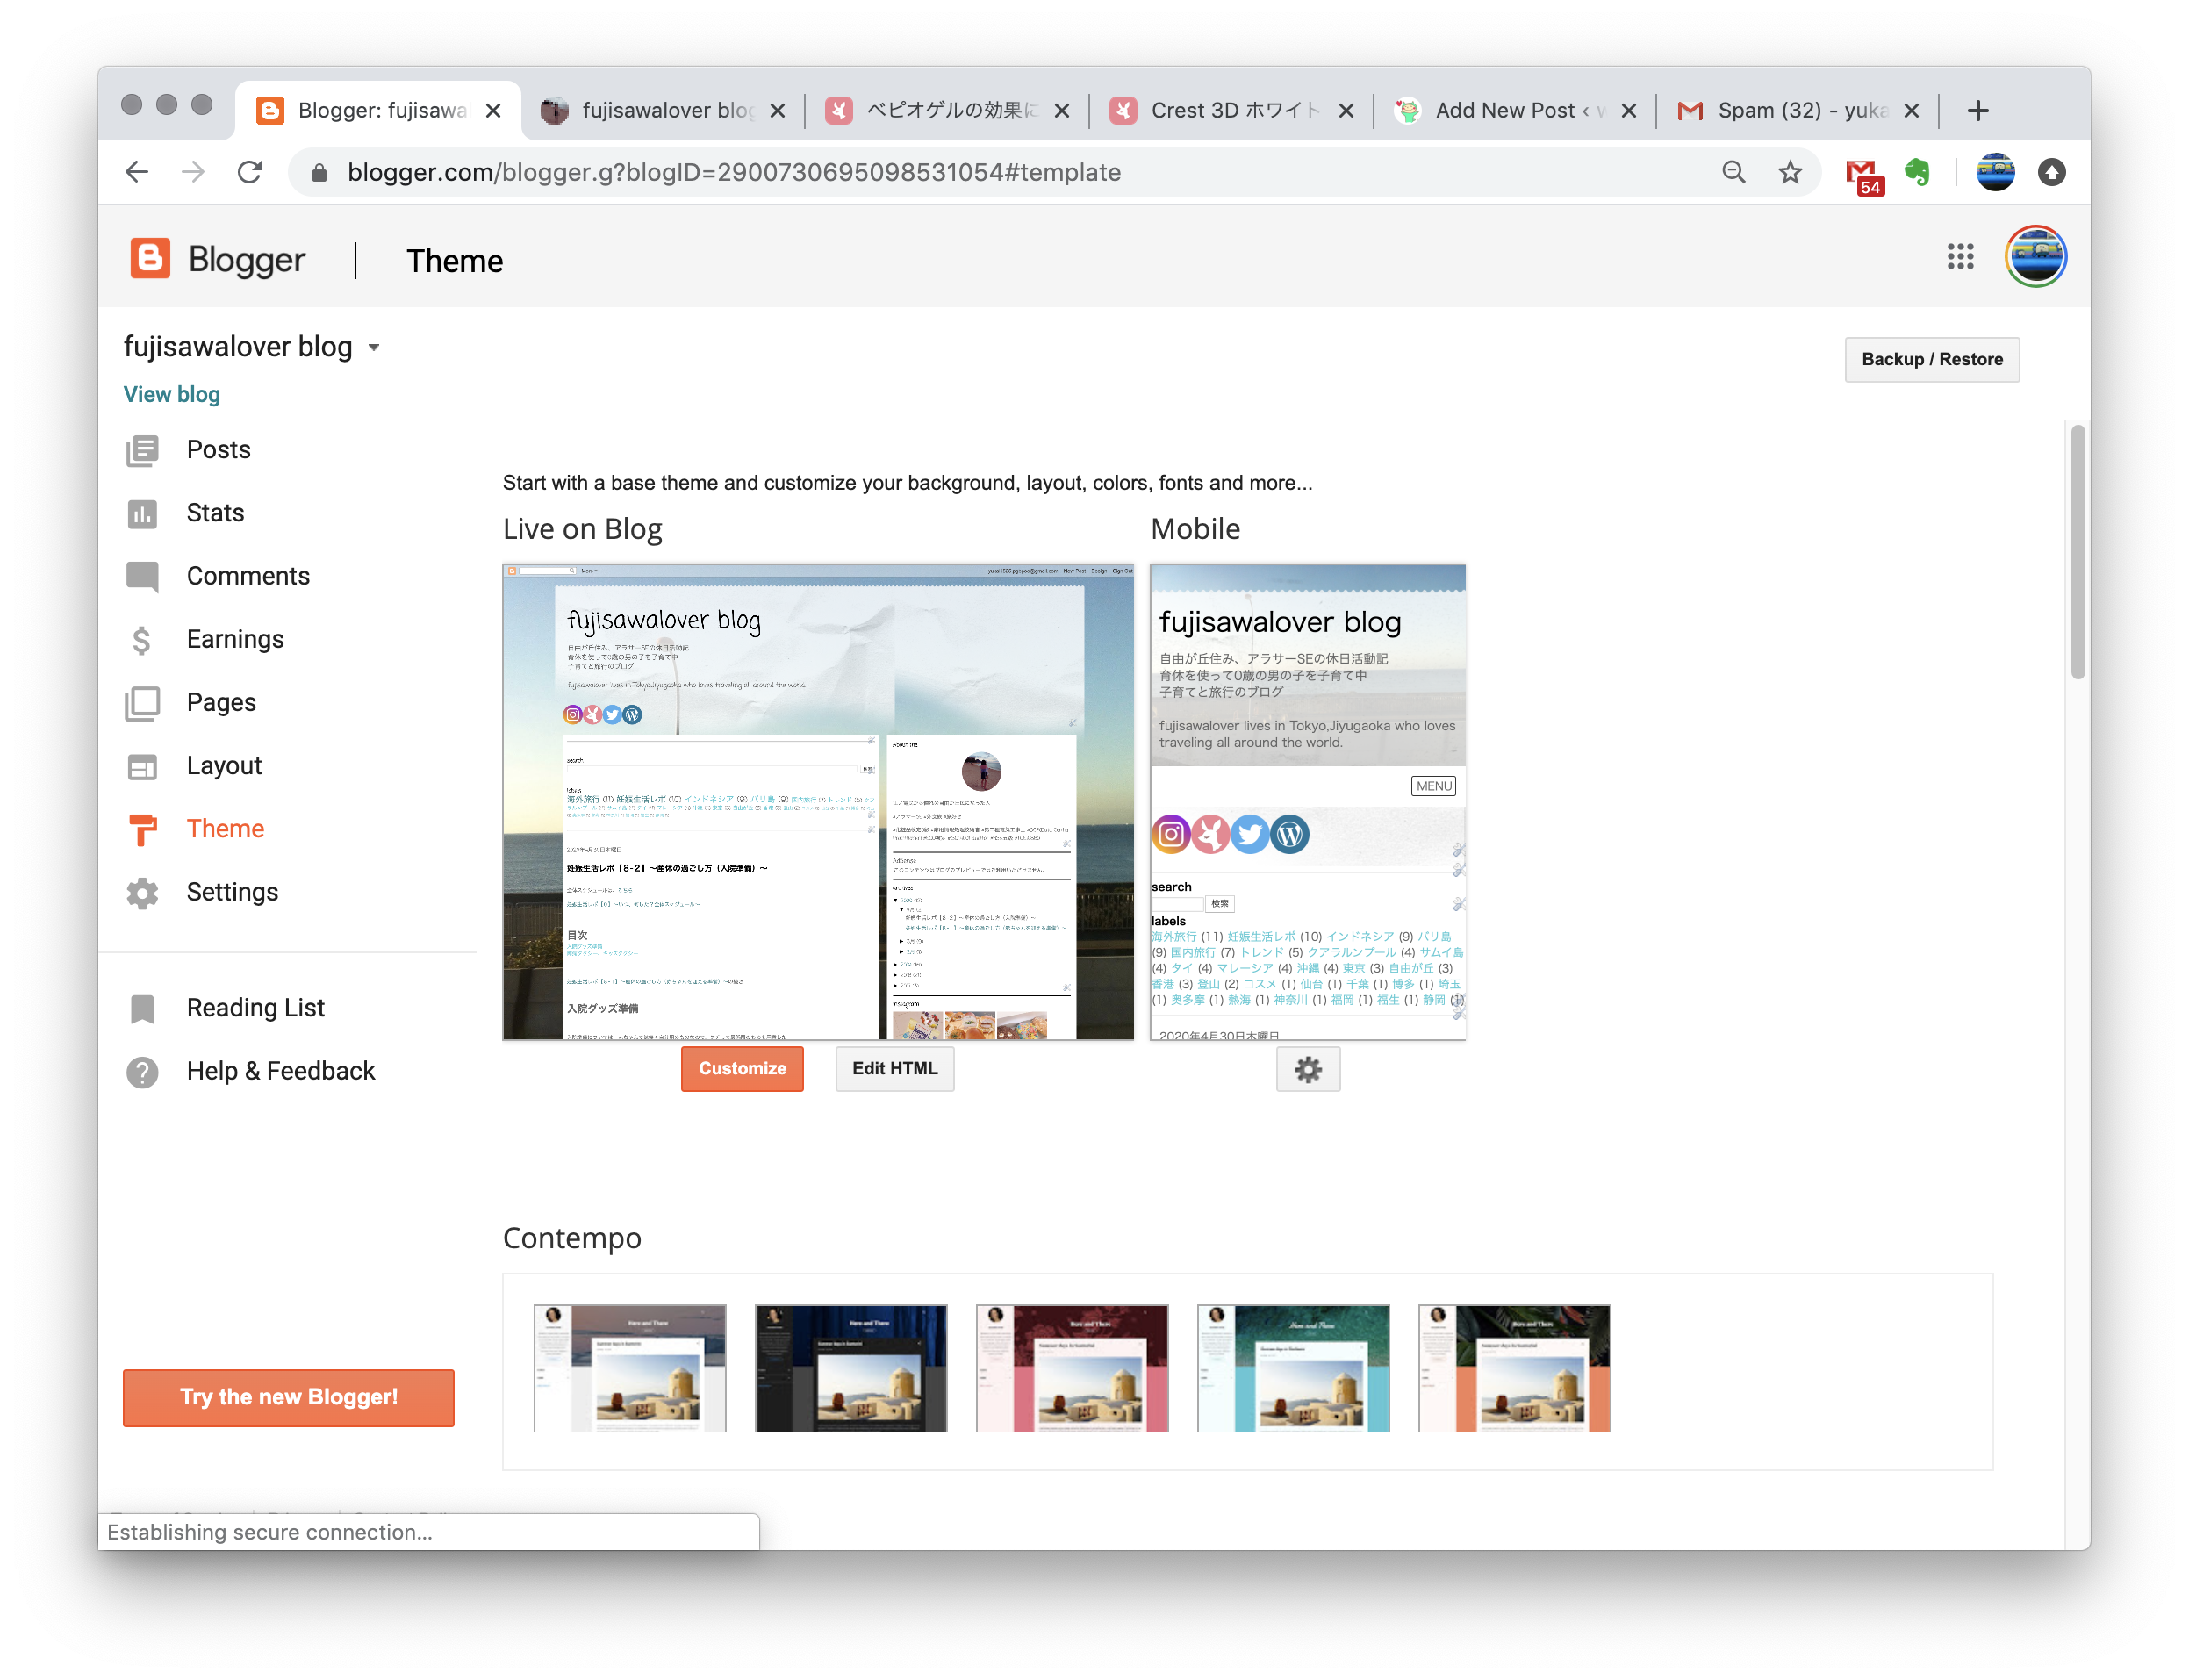Click the Comments bubble icon
This screenshot has width=2189, height=1680.
tap(142, 577)
